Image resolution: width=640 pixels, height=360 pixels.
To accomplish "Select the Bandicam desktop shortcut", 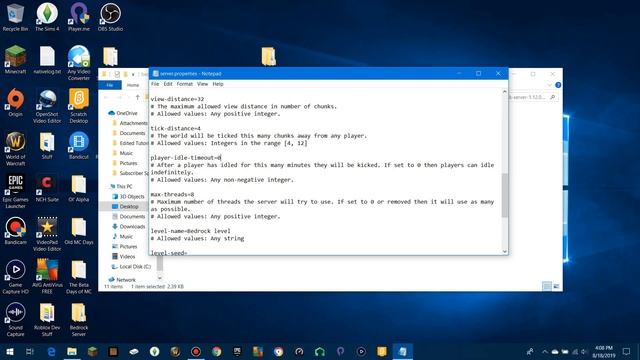I will pos(15,231).
